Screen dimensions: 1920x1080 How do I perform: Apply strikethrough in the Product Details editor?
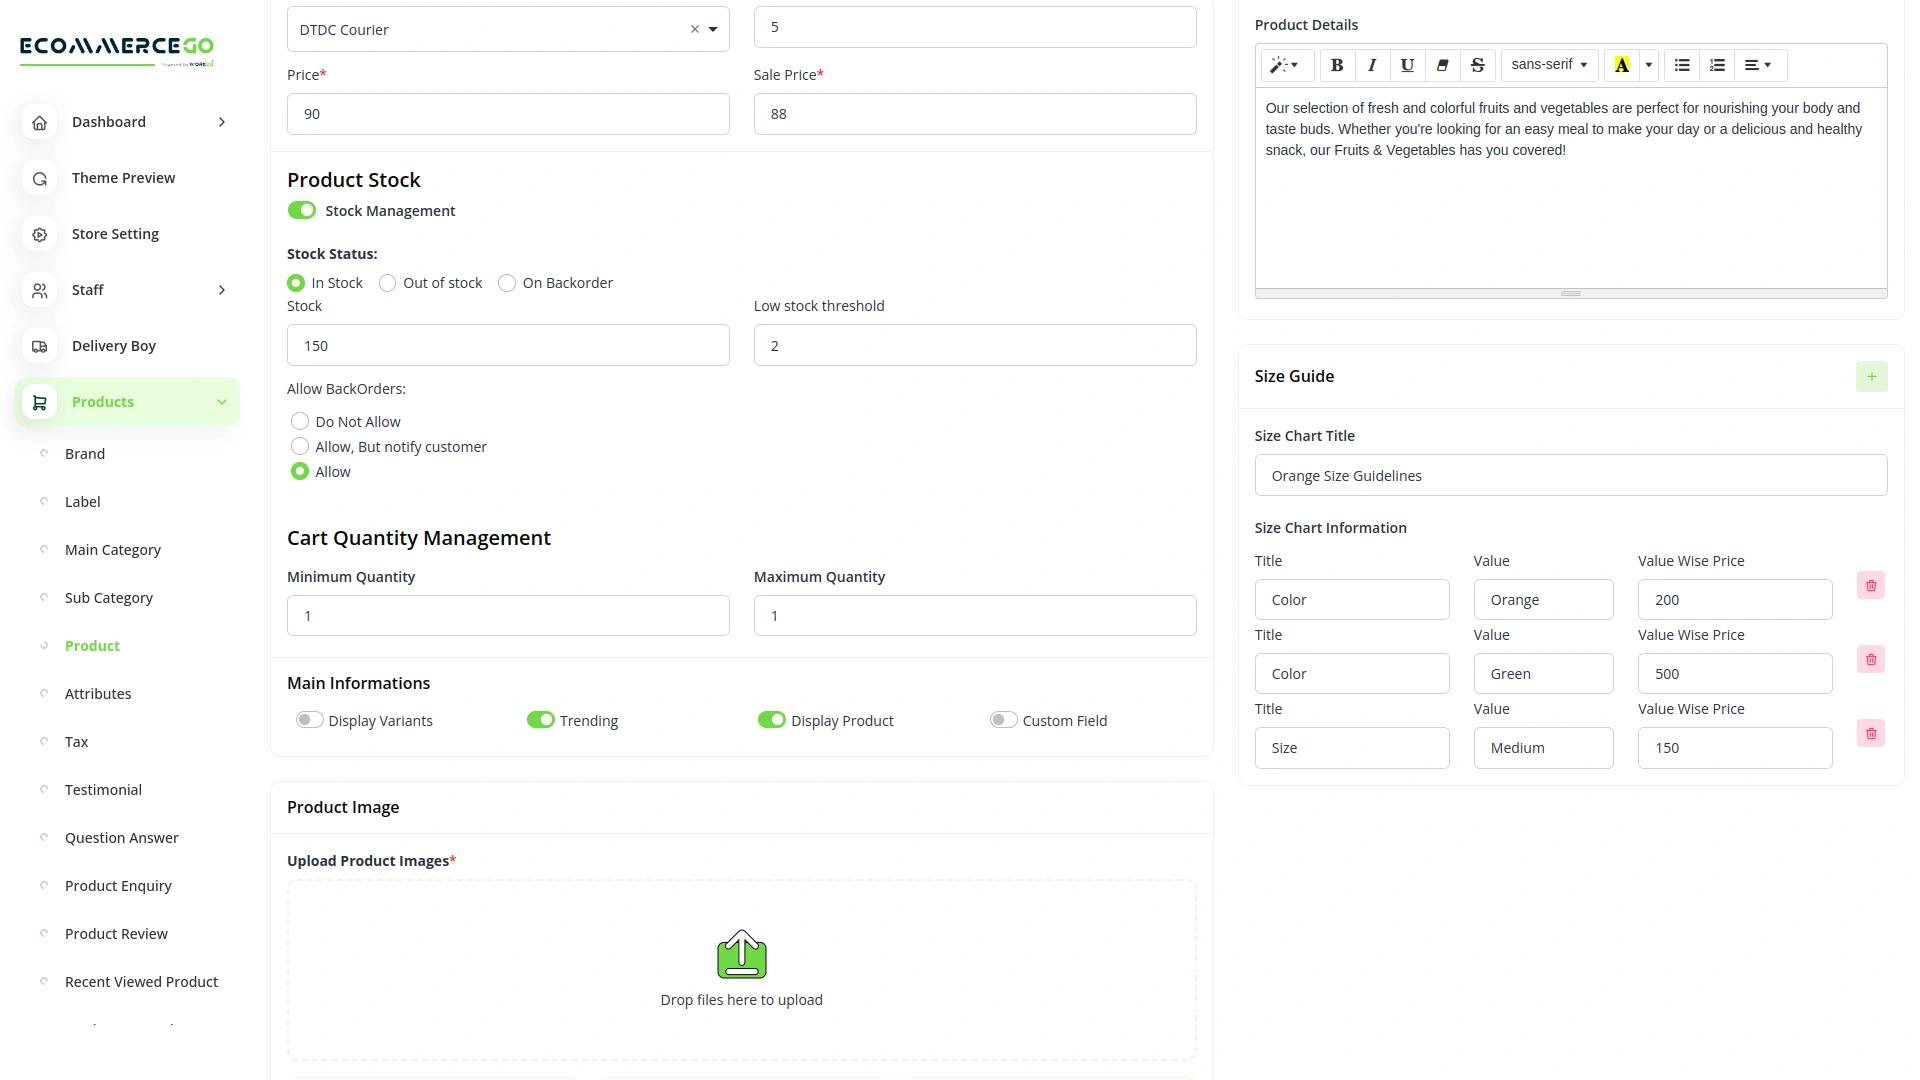[1477, 65]
